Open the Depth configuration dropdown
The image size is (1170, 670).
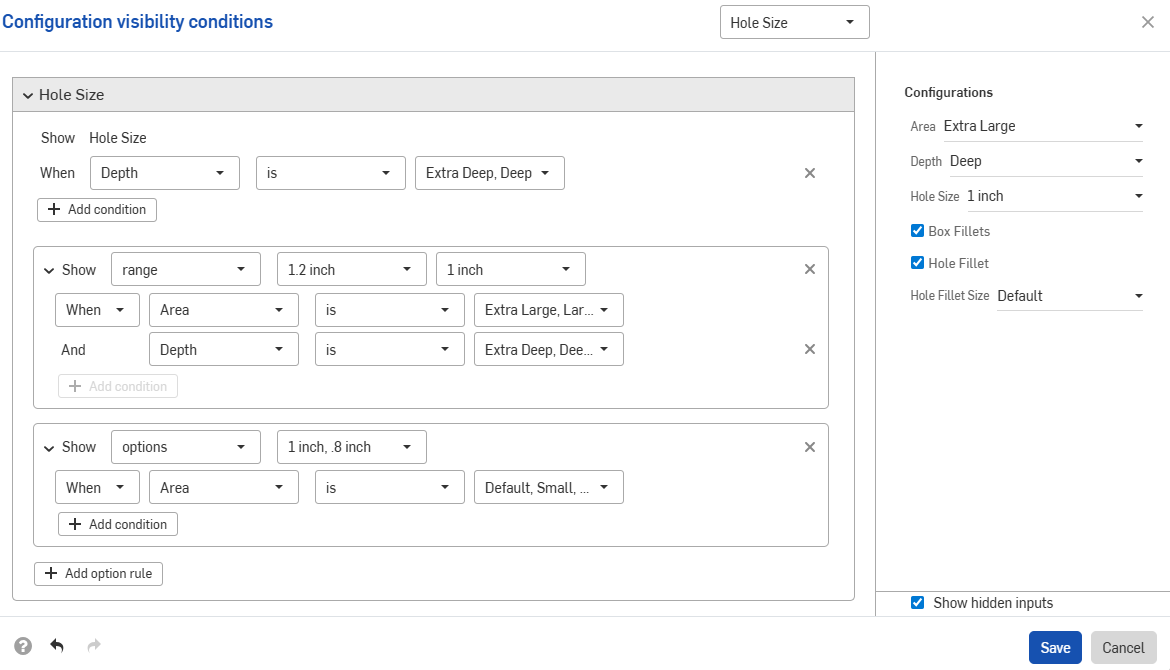[x=1045, y=160]
